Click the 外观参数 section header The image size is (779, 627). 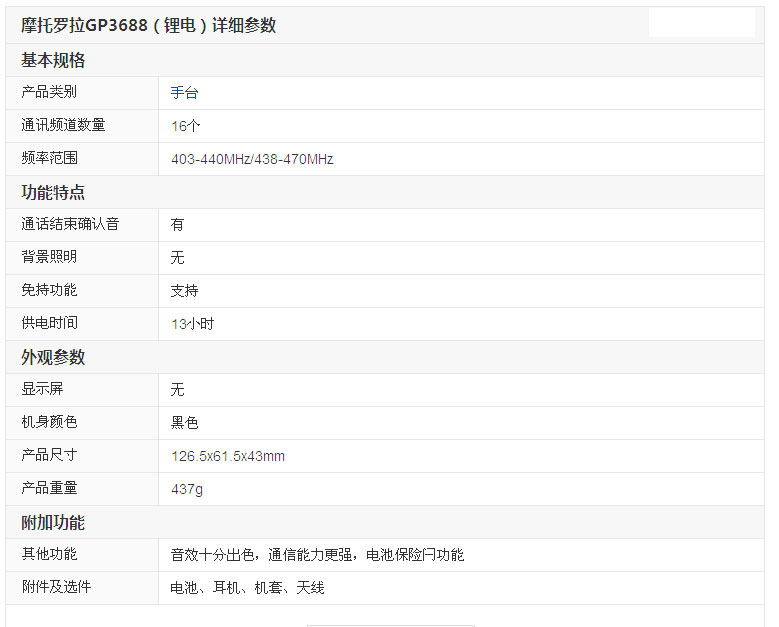click(53, 357)
